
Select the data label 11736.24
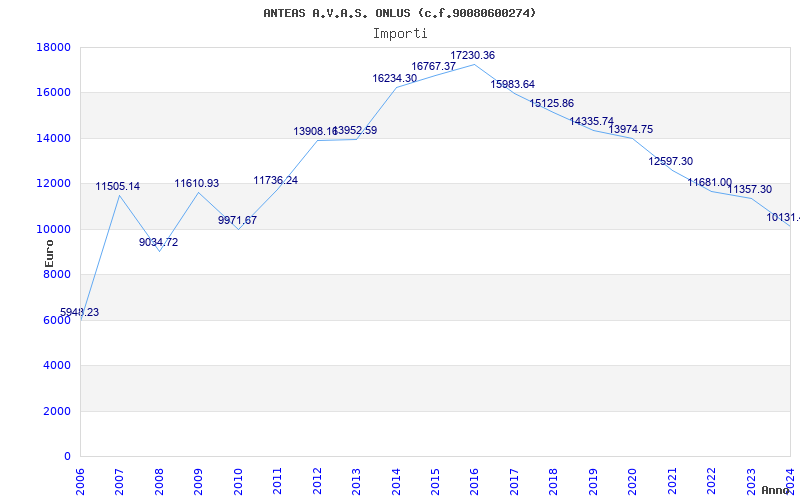coord(276,180)
